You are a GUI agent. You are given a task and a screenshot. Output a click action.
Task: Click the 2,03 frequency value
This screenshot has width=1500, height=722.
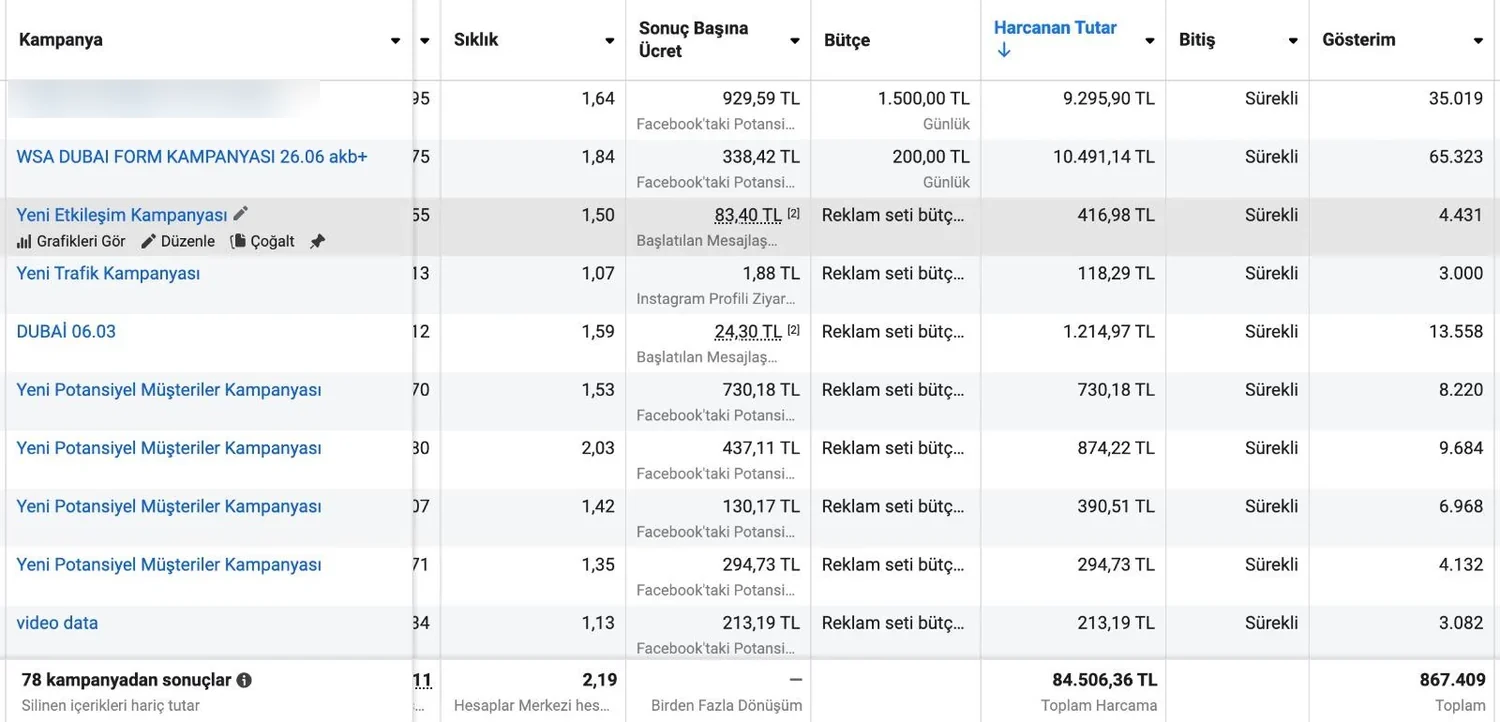tap(598, 447)
